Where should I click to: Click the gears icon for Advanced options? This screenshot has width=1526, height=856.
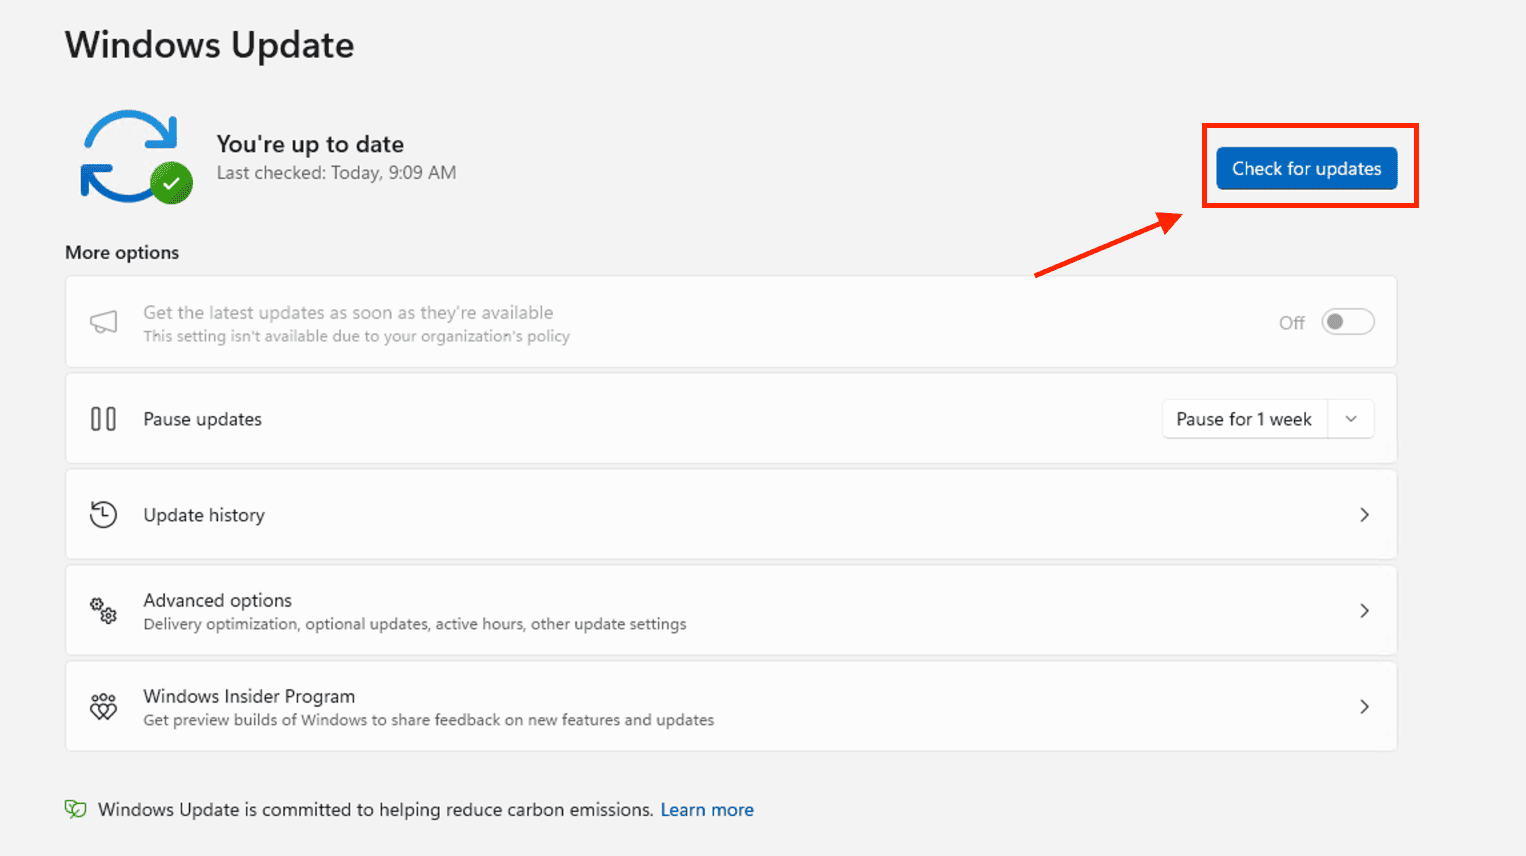[x=104, y=611]
